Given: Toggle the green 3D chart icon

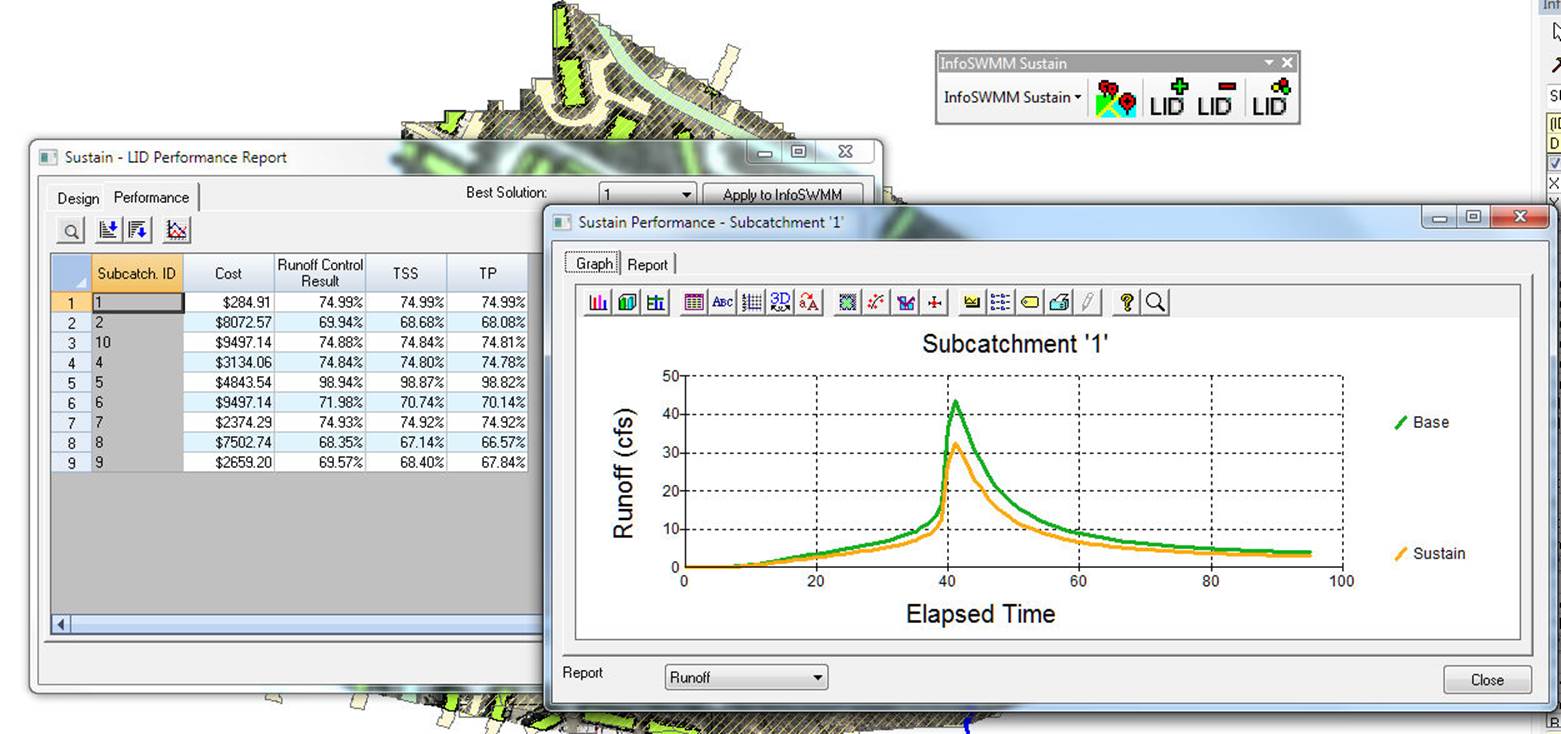Looking at the screenshot, I should tap(627, 302).
